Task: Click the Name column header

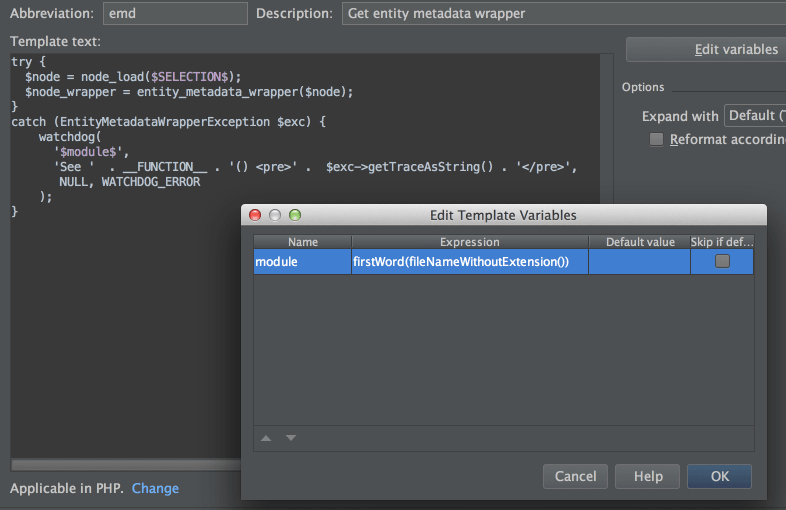Action: click(302, 242)
